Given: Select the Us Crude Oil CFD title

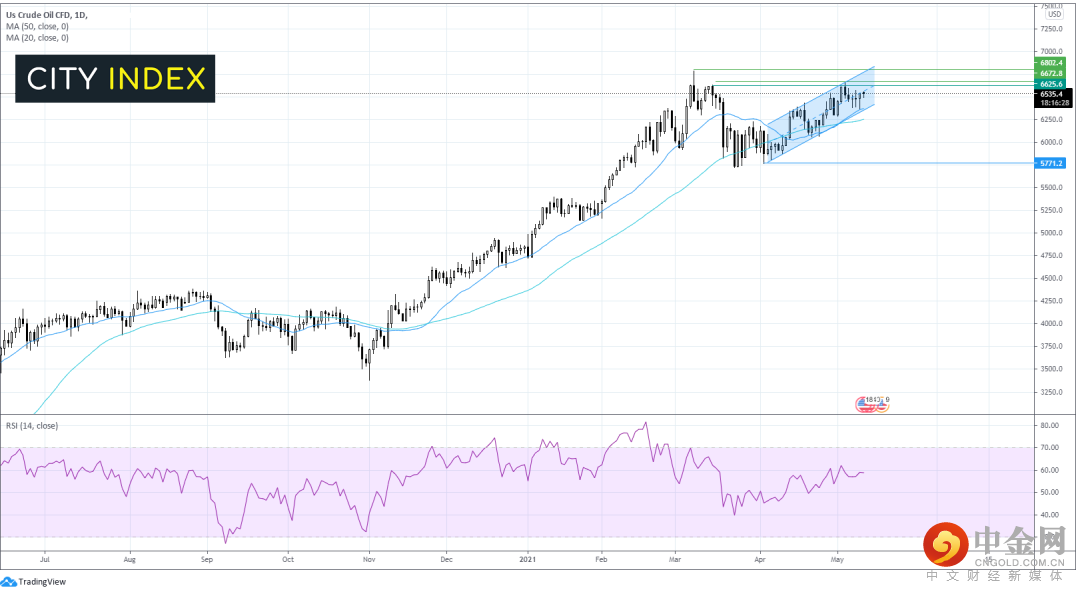Looking at the screenshot, I should (x=47, y=14).
